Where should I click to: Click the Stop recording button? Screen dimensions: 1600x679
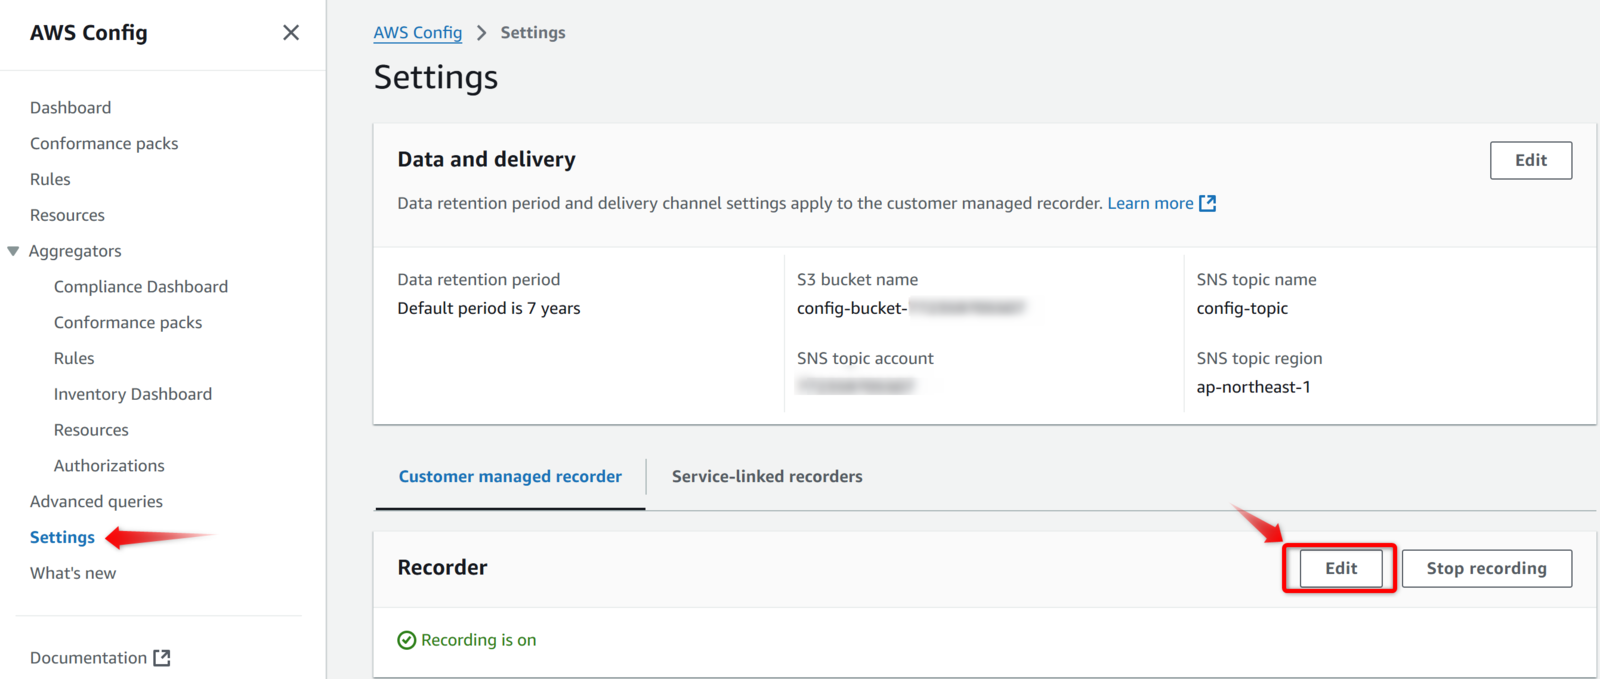point(1487,568)
